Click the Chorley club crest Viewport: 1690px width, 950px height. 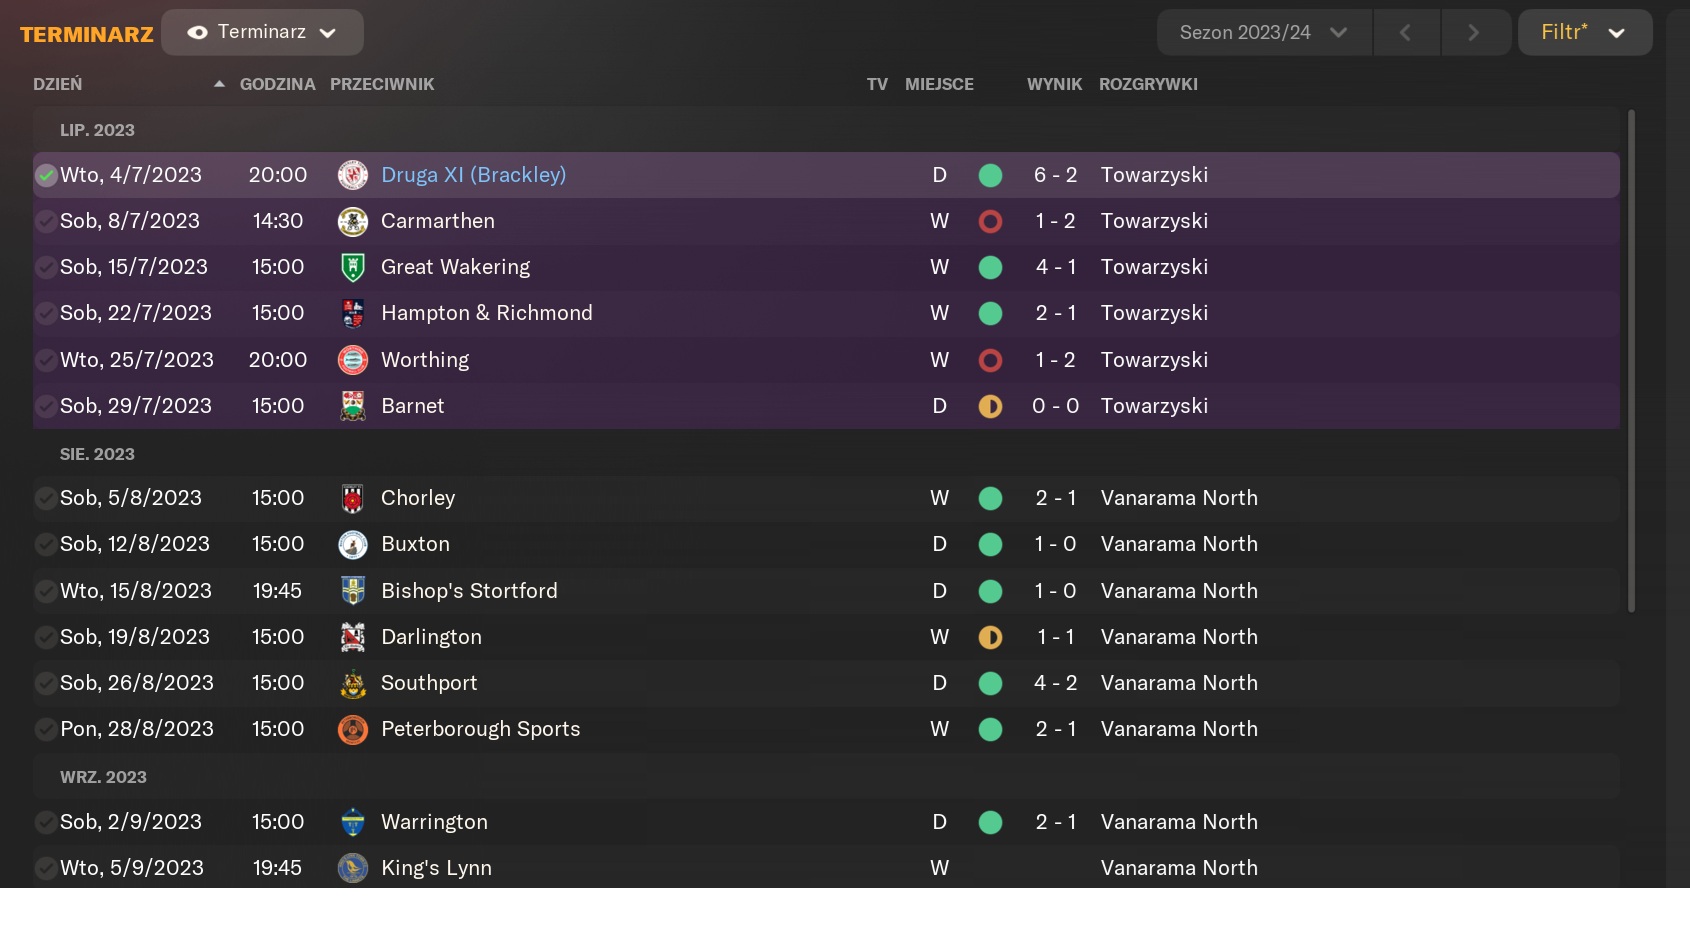click(x=353, y=498)
